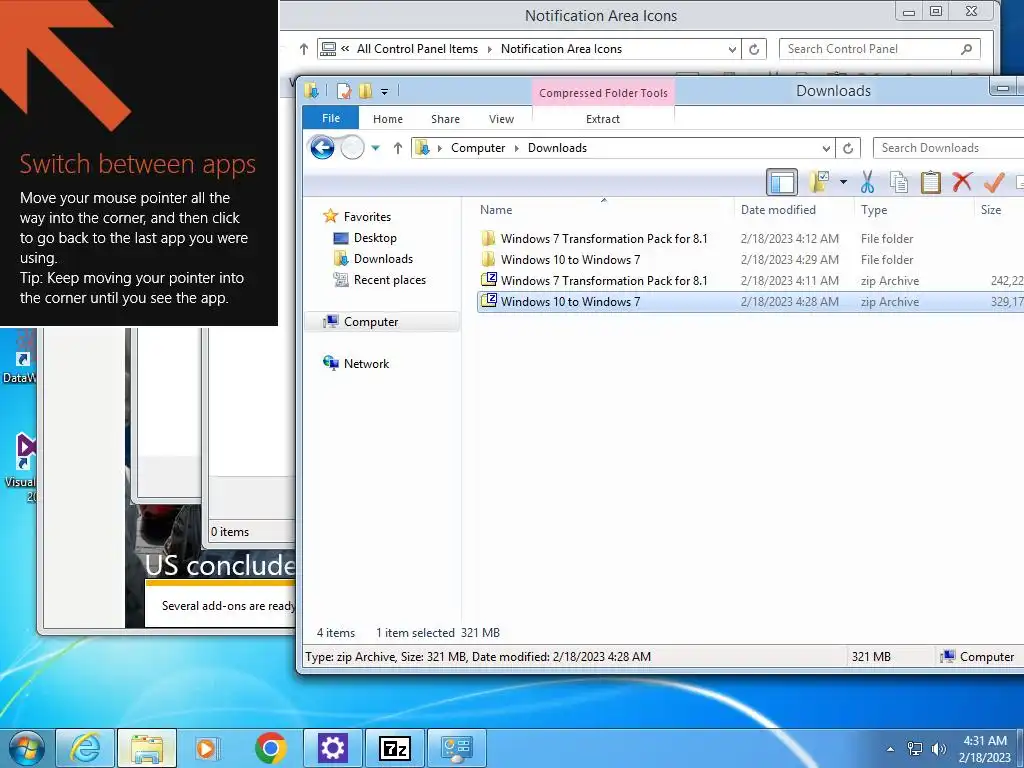Sort files by the Name column
This screenshot has width=1024, height=768.
tap(496, 210)
